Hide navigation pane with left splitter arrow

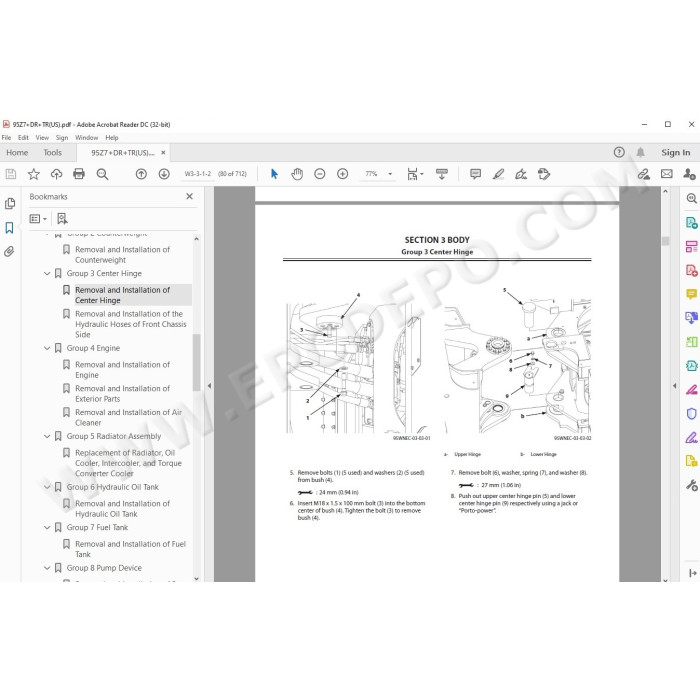(209, 385)
